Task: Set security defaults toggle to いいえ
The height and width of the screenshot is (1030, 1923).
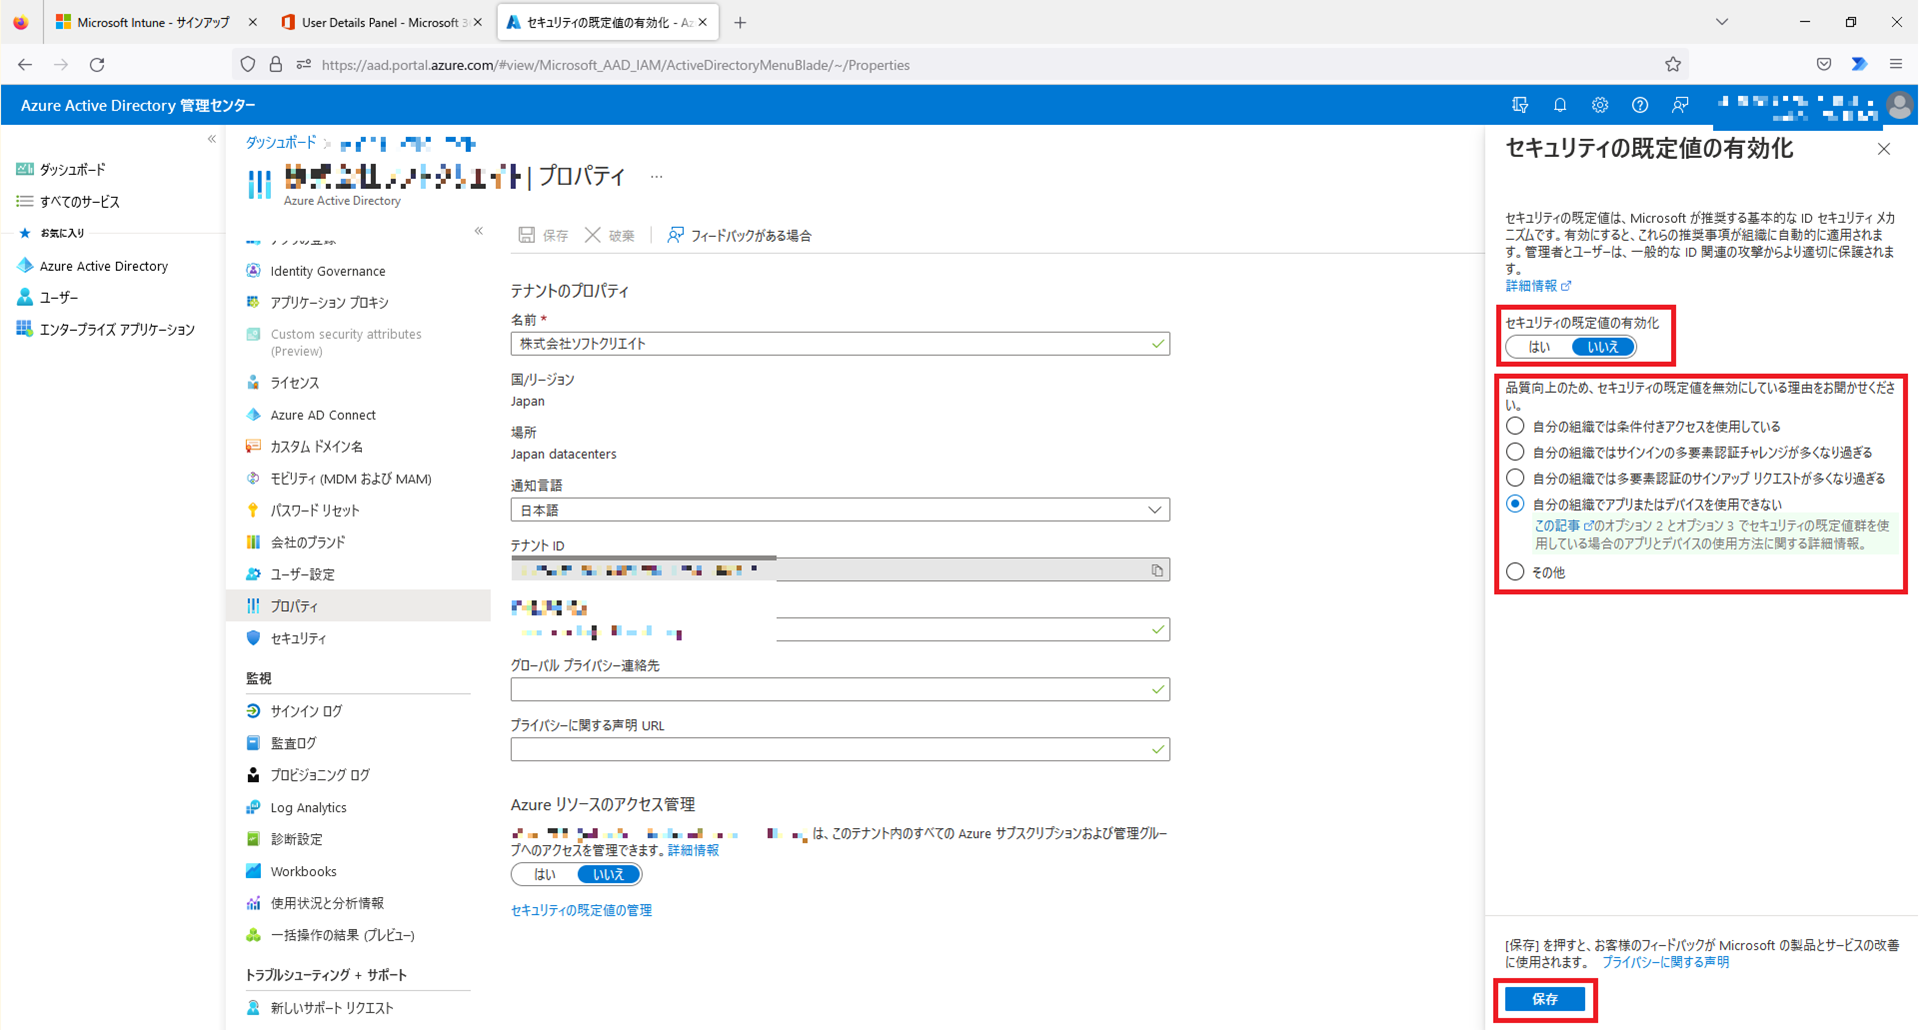Action: coord(1603,347)
